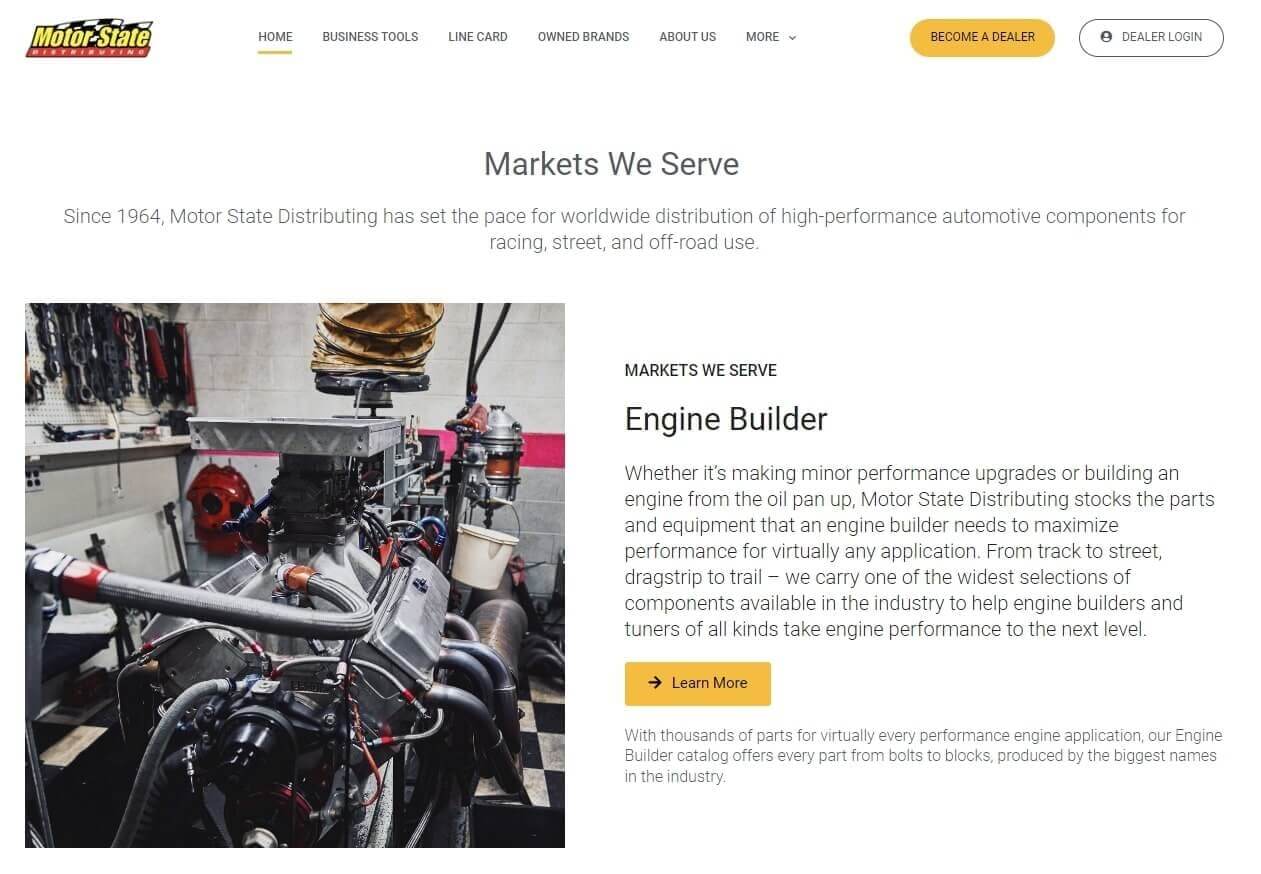Navigate to ABOUT US
Viewport: 1261px width, 874px height.
687,37
